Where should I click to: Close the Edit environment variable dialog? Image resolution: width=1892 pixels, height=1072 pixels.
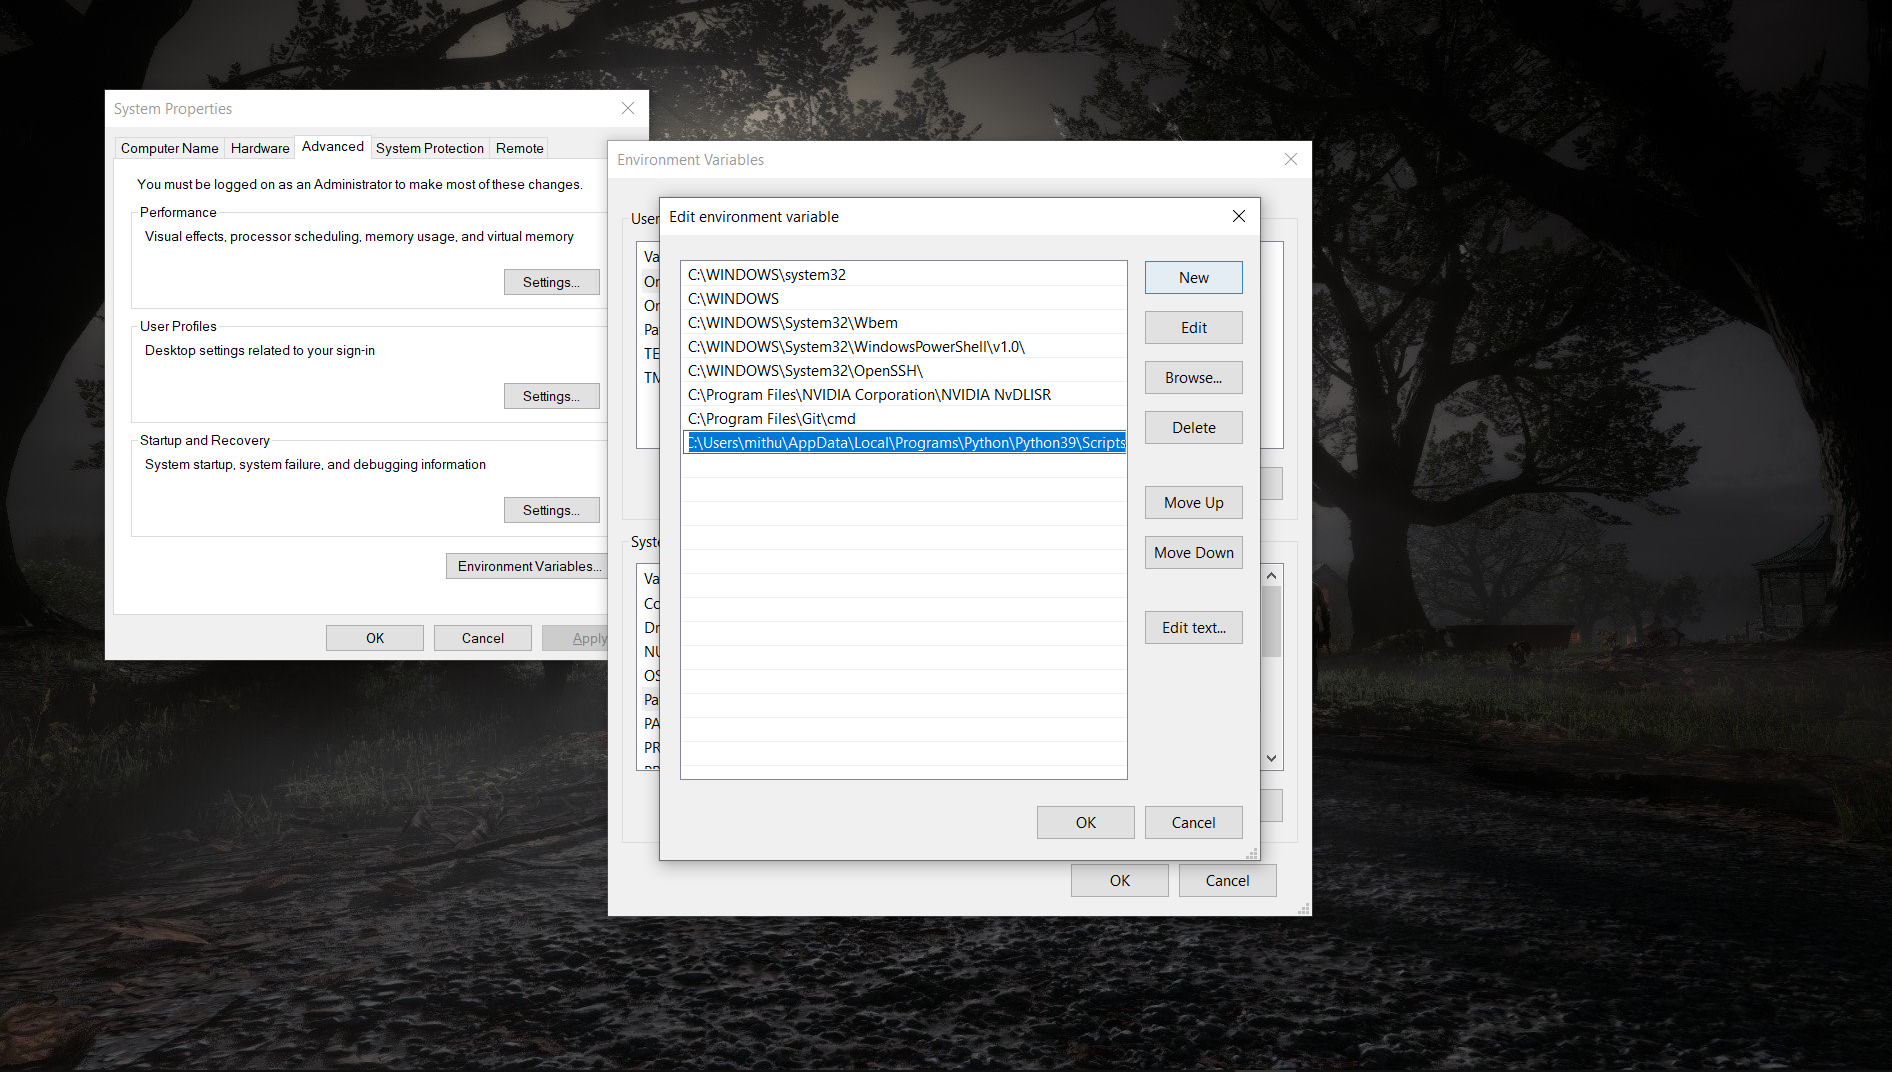pyautogui.click(x=1238, y=217)
